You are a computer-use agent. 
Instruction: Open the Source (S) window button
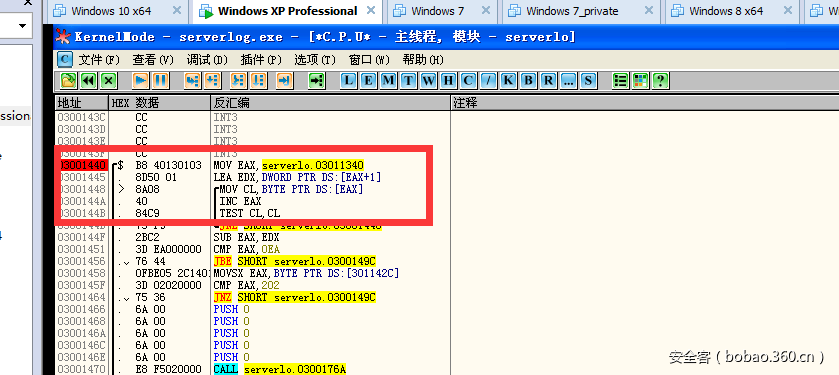pos(588,81)
